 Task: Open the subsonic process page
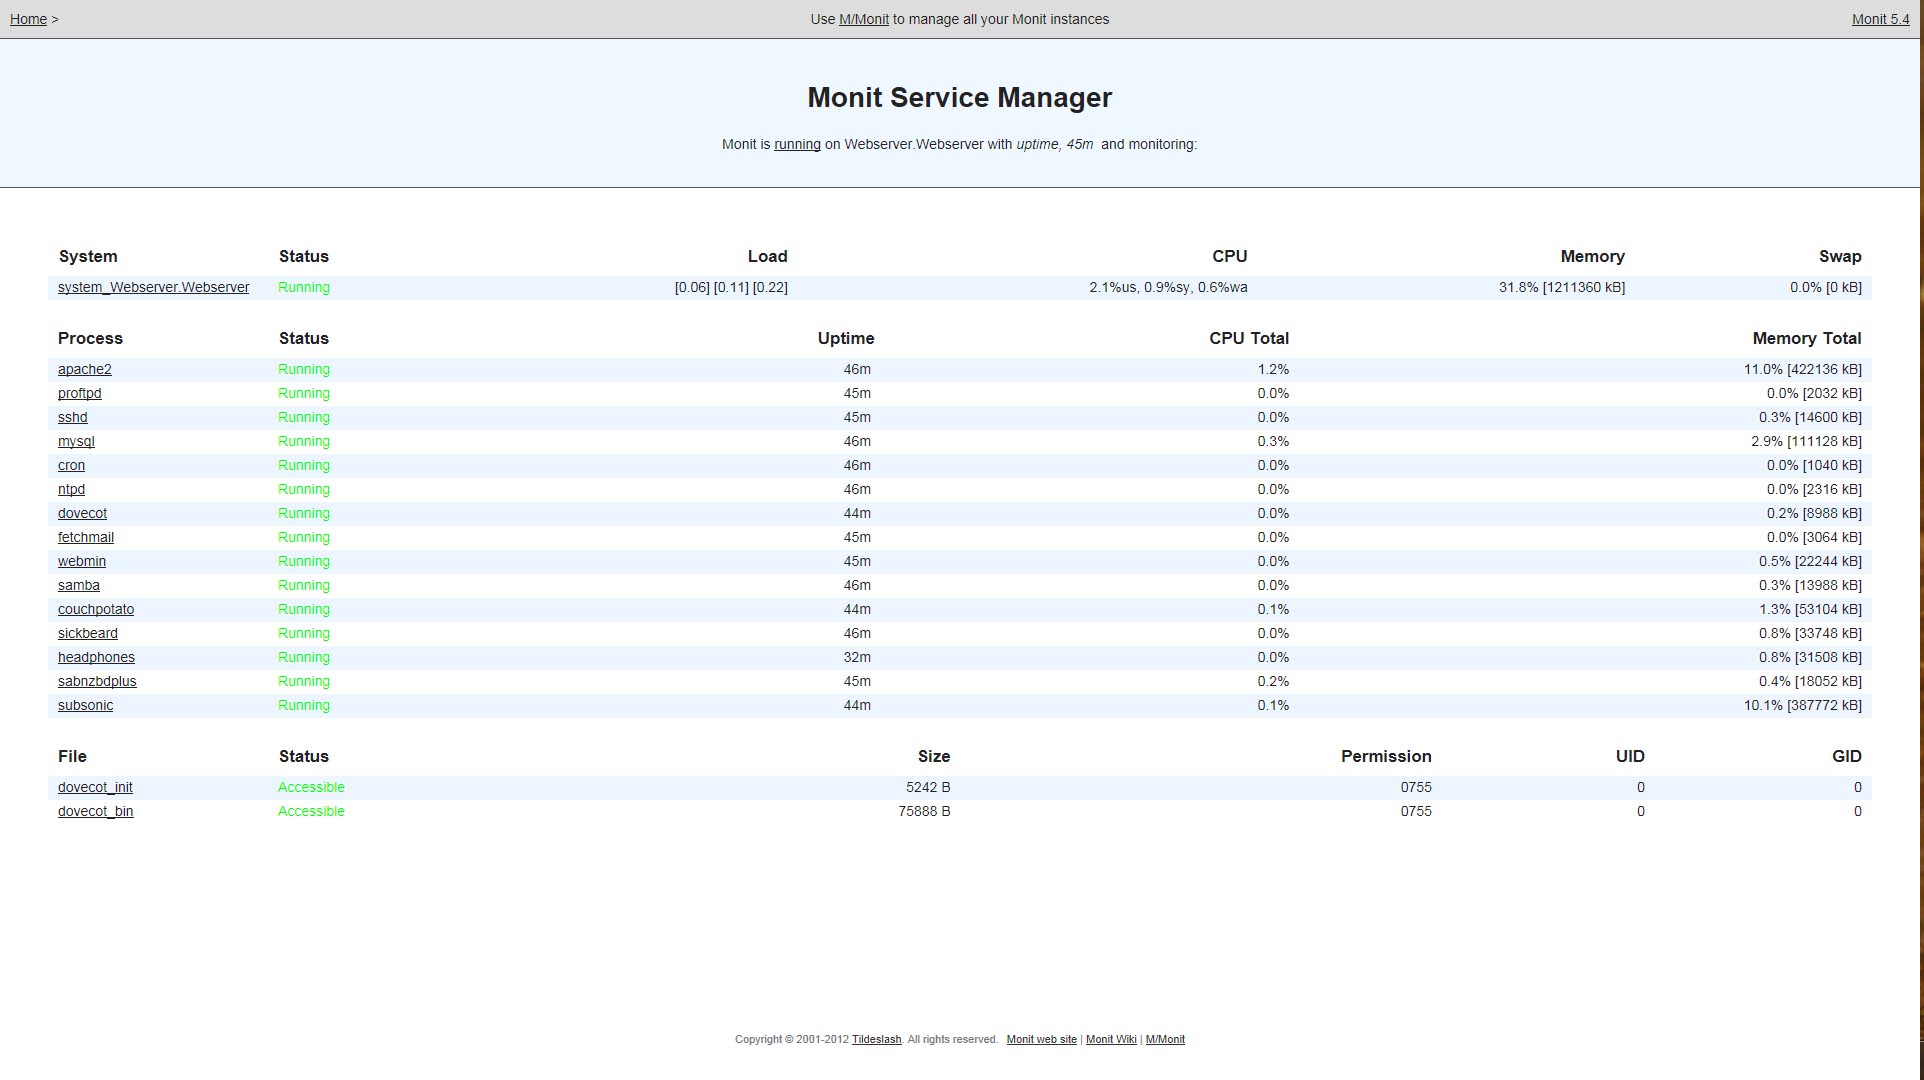coord(85,705)
